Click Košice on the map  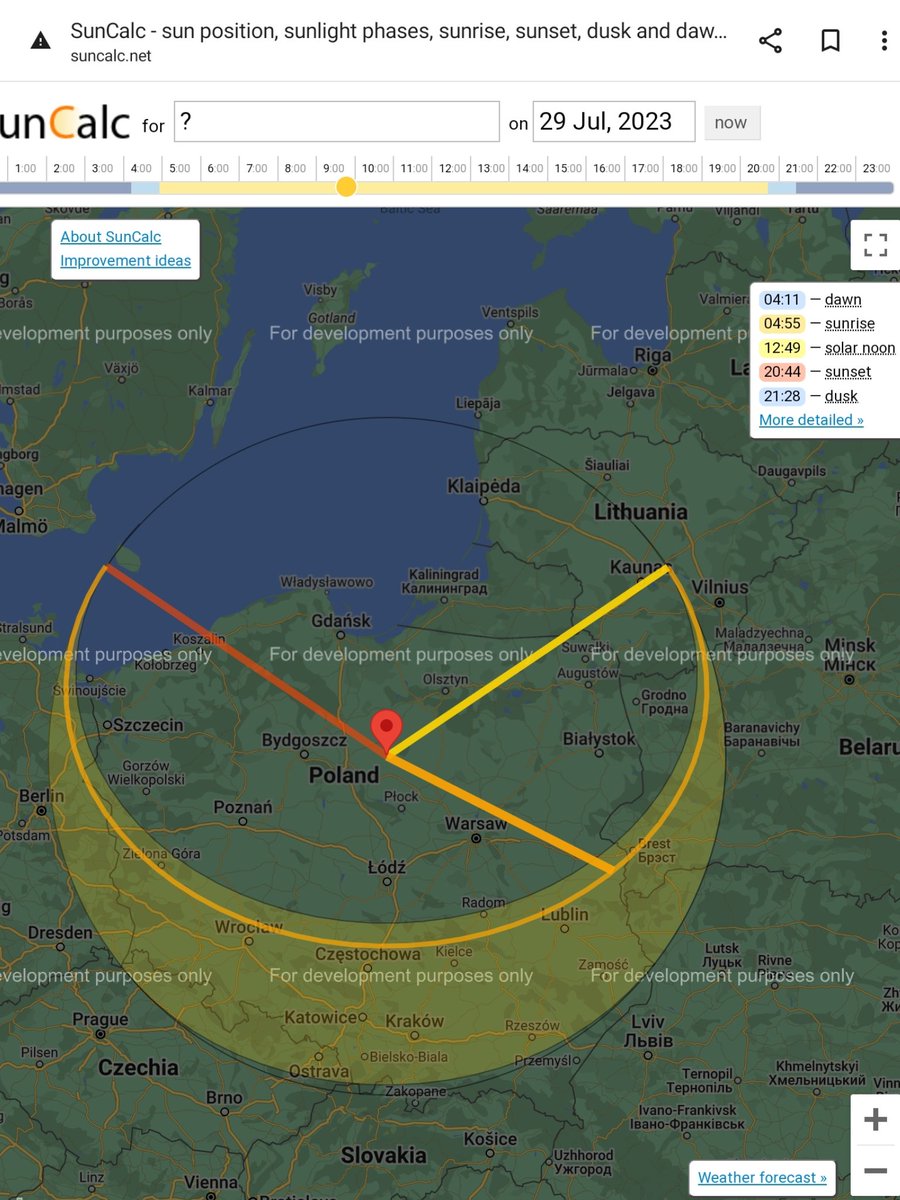coord(490,1139)
